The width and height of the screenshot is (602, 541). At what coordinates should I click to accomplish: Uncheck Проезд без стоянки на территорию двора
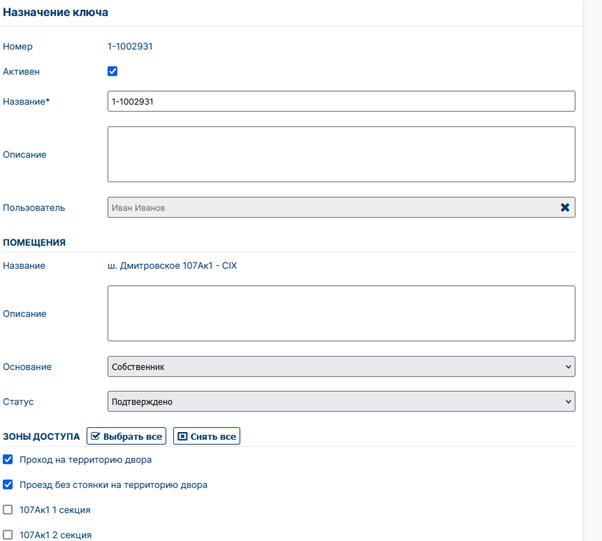click(x=8, y=485)
